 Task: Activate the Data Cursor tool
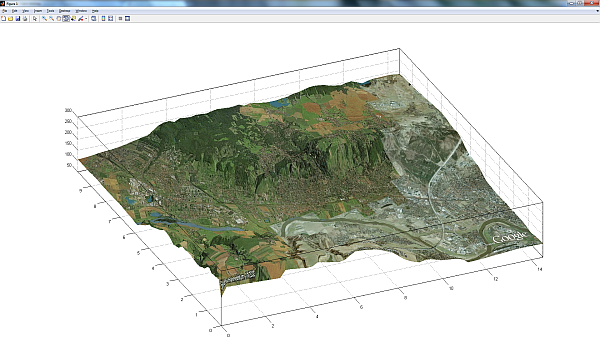[73, 18]
